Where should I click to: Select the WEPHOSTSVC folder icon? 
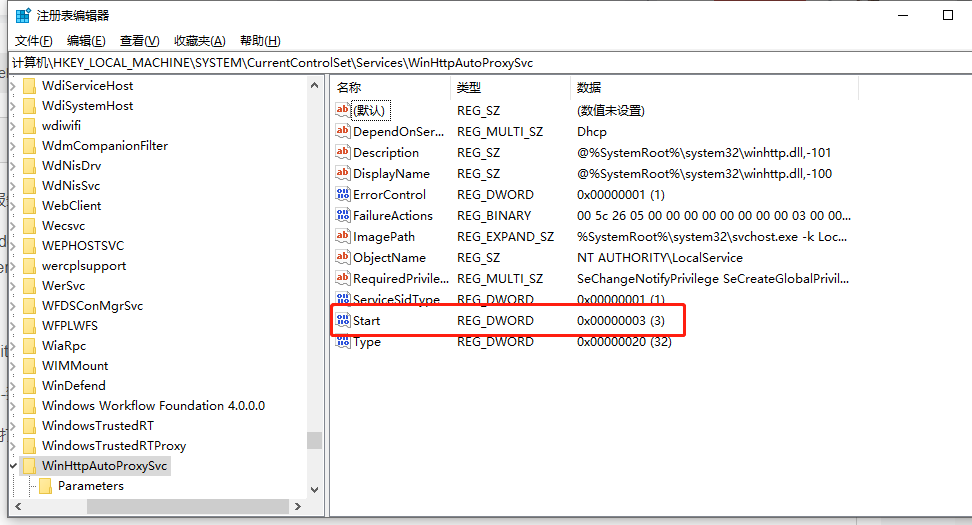pos(30,245)
